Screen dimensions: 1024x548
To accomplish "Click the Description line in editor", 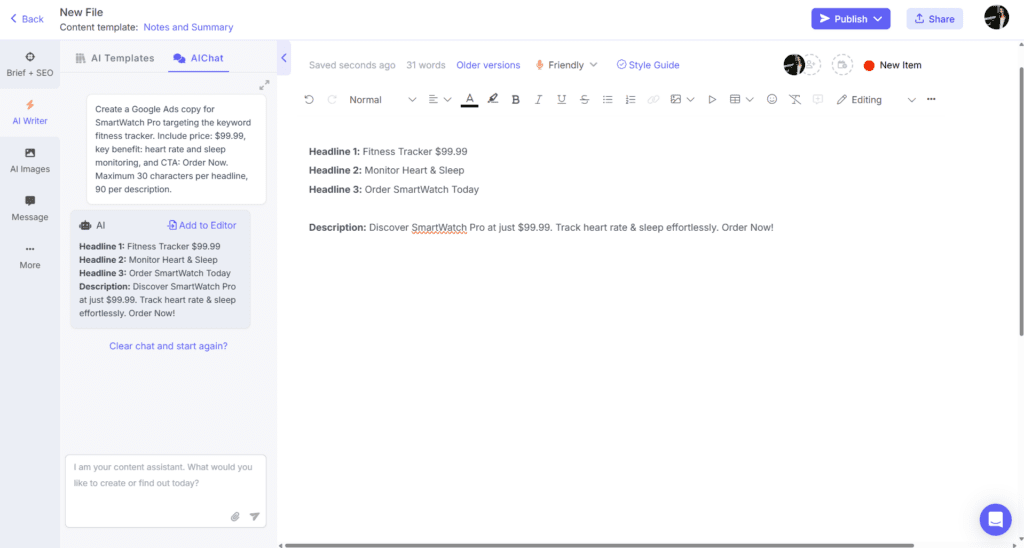I will click(x=541, y=228).
